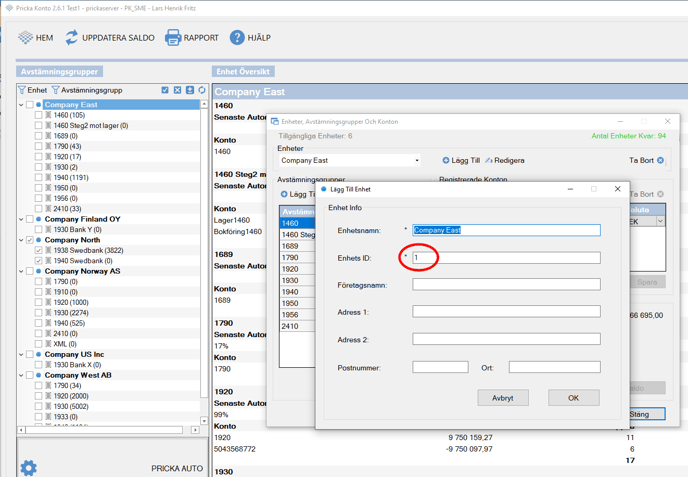Click the account icon beside 1460 (105)

48,115
